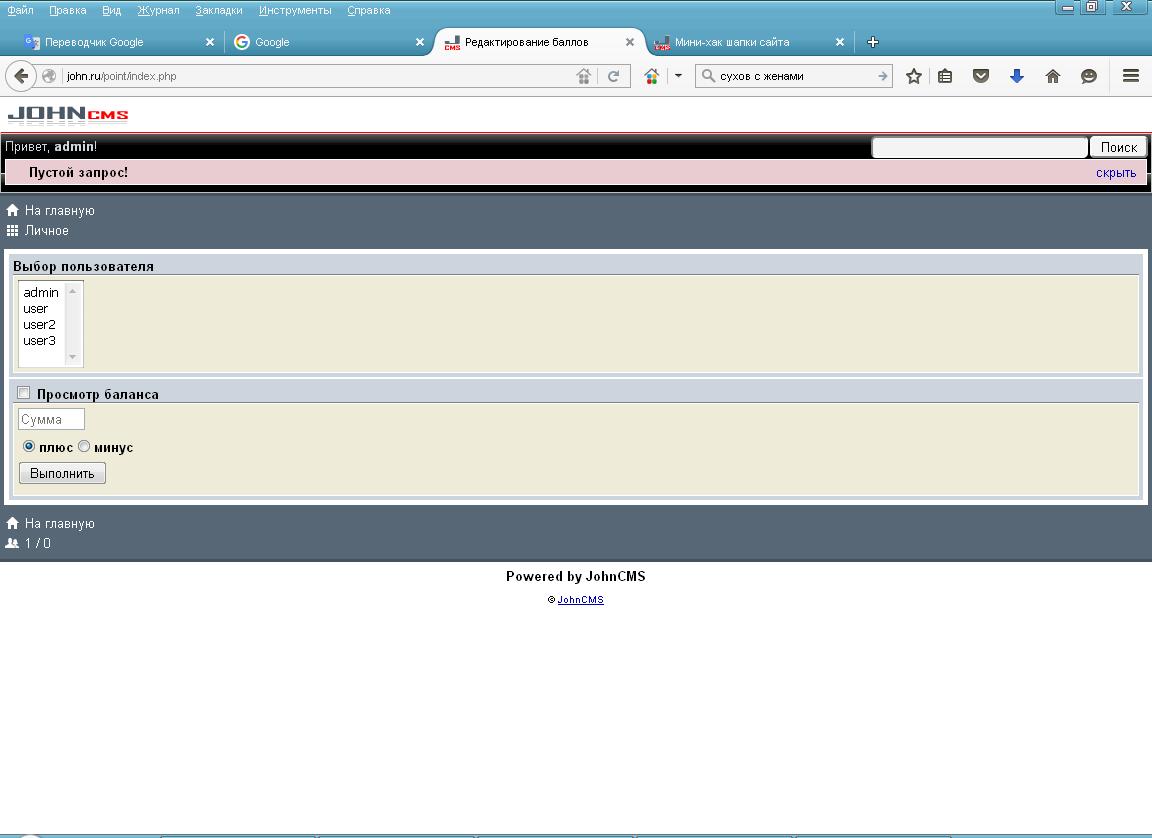Open the Справка menu
This screenshot has height=838, width=1152.
369,10
